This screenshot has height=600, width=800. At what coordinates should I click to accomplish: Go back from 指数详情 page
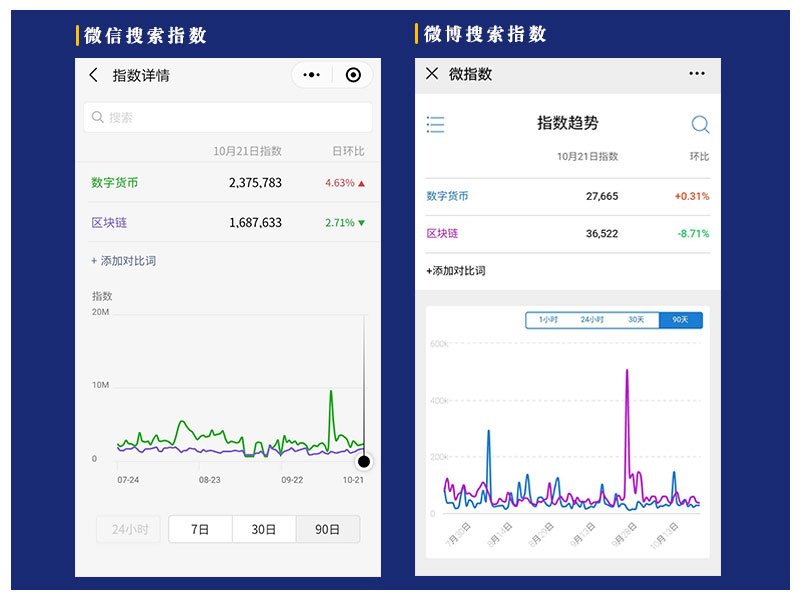click(93, 75)
